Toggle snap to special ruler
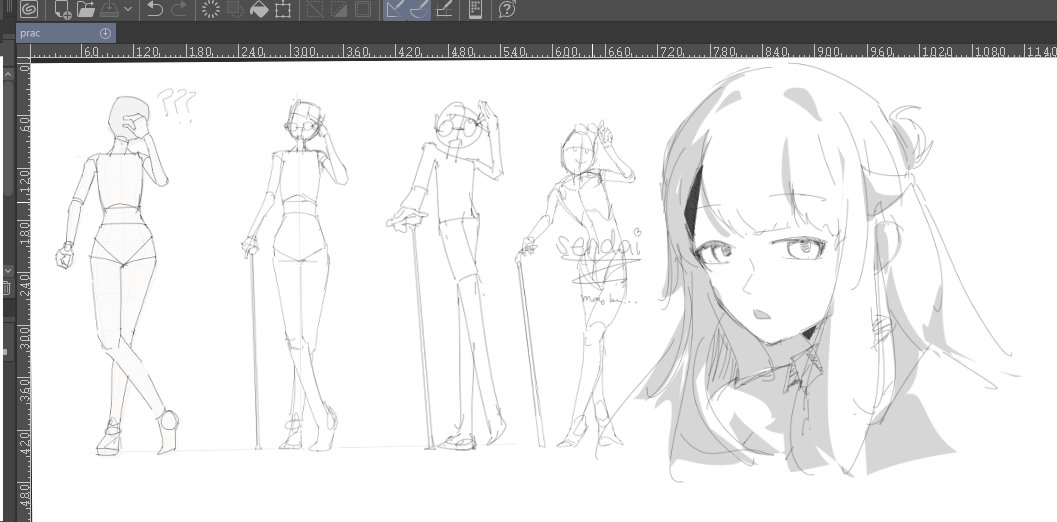This screenshot has height=522, width=1057. point(419,9)
